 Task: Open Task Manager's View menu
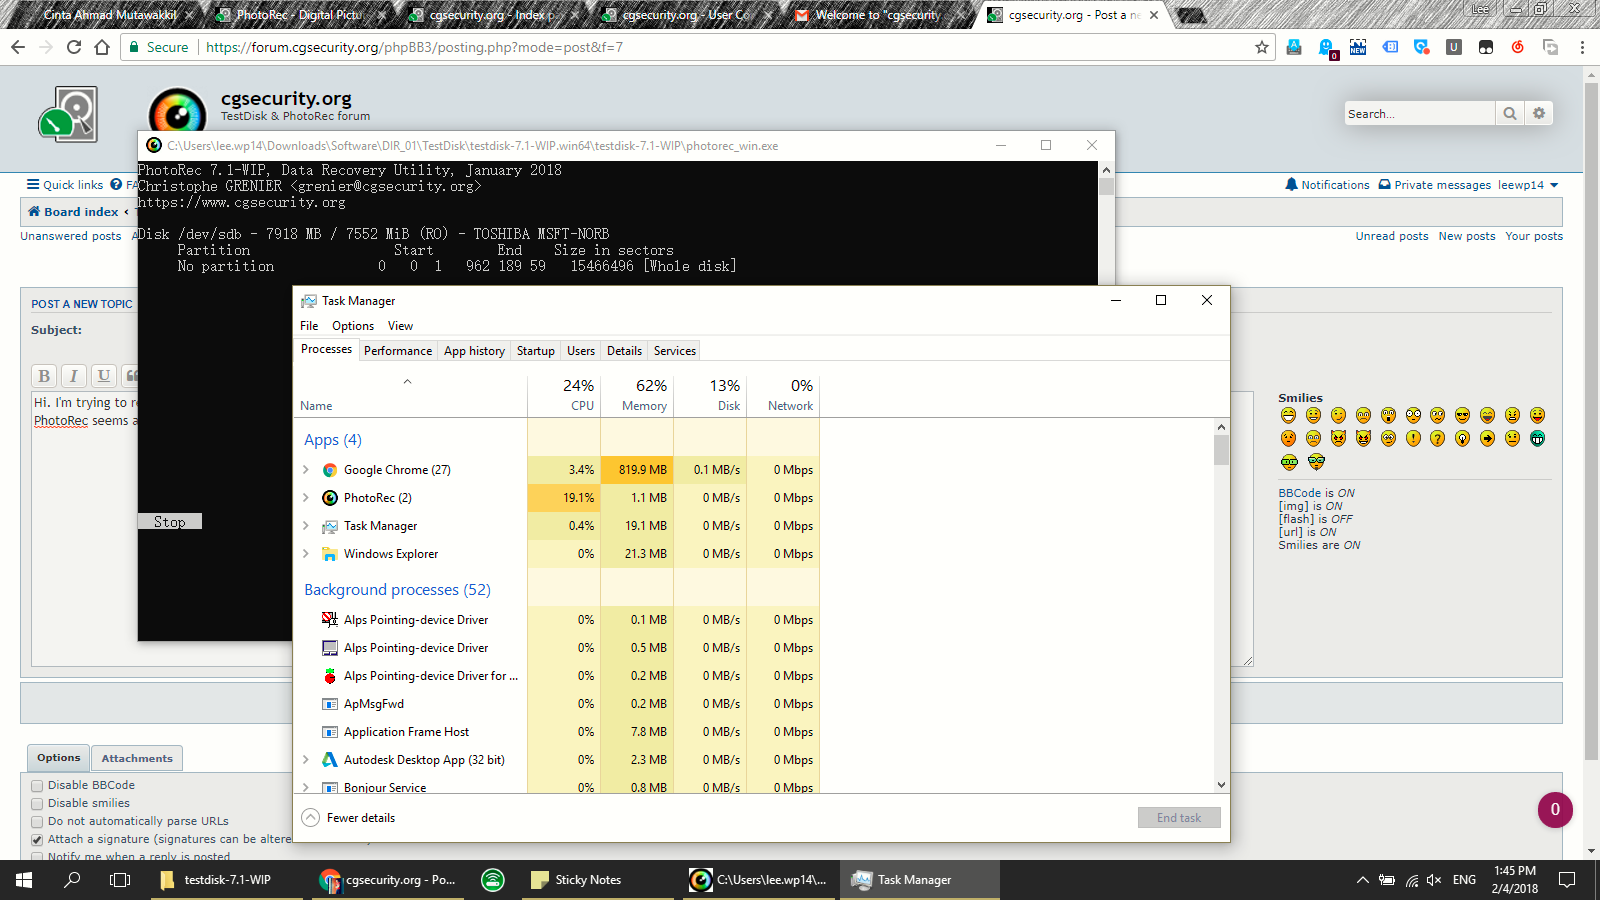coord(400,326)
